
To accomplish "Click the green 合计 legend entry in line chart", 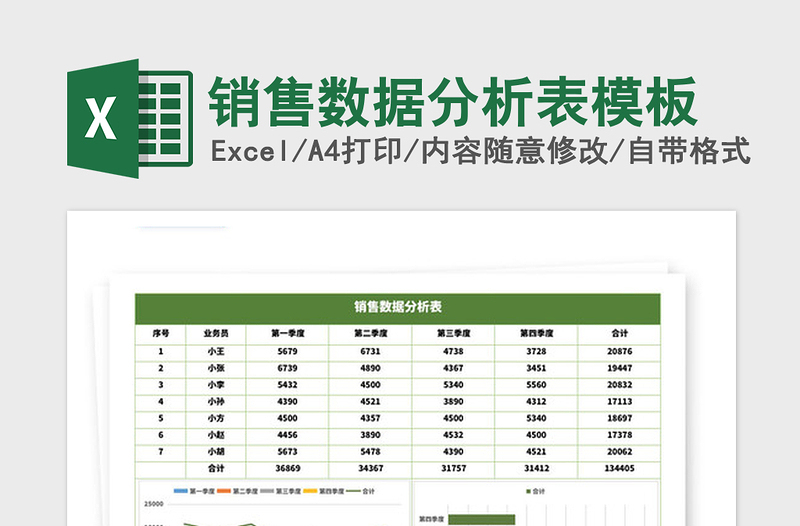I will [360, 491].
